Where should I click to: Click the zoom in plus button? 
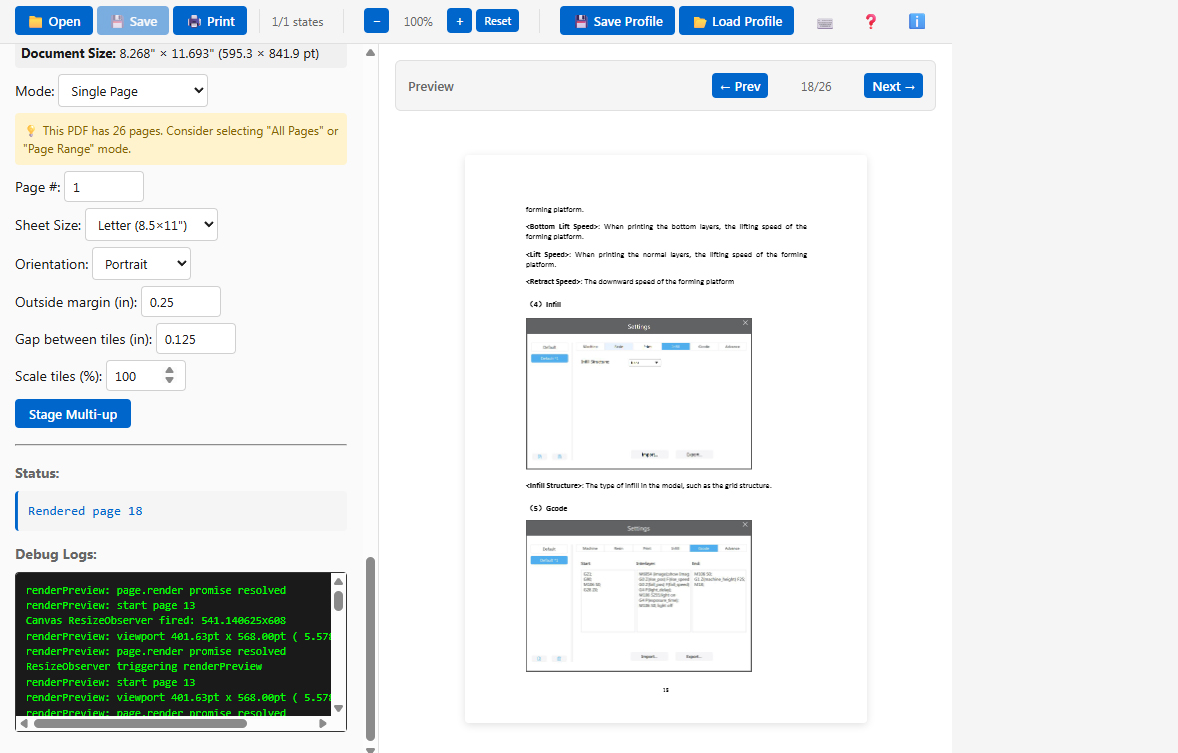point(459,21)
